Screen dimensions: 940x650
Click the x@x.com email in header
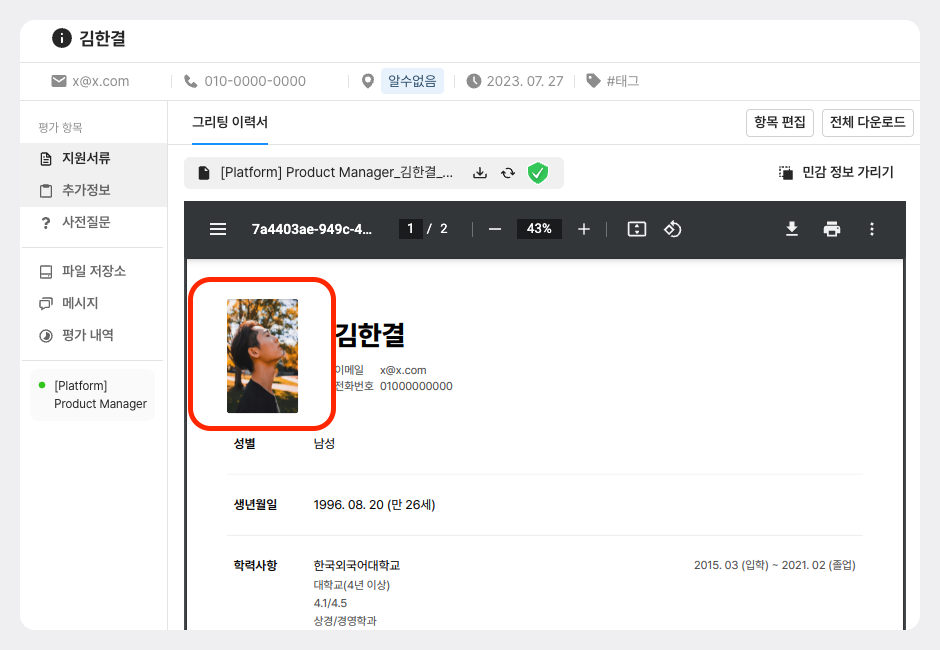pyautogui.click(x=101, y=81)
